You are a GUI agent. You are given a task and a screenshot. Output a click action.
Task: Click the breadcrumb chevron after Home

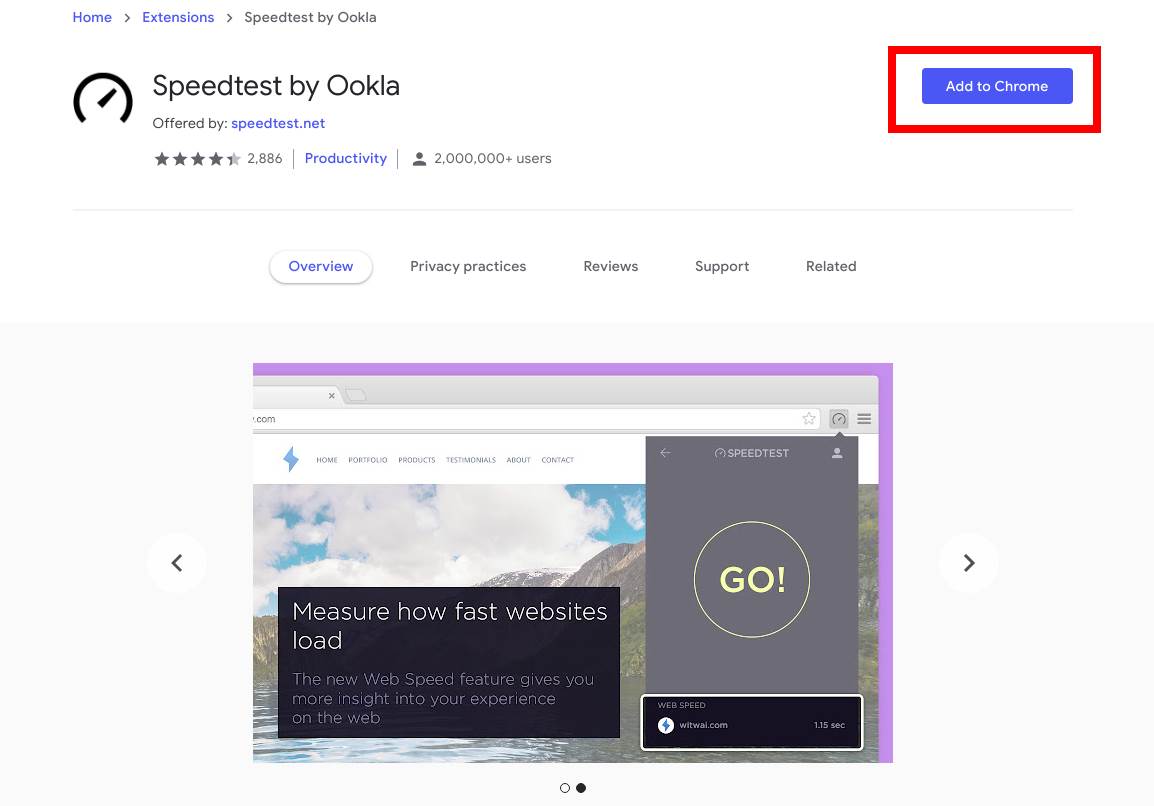pyautogui.click(x=127, y=17)
